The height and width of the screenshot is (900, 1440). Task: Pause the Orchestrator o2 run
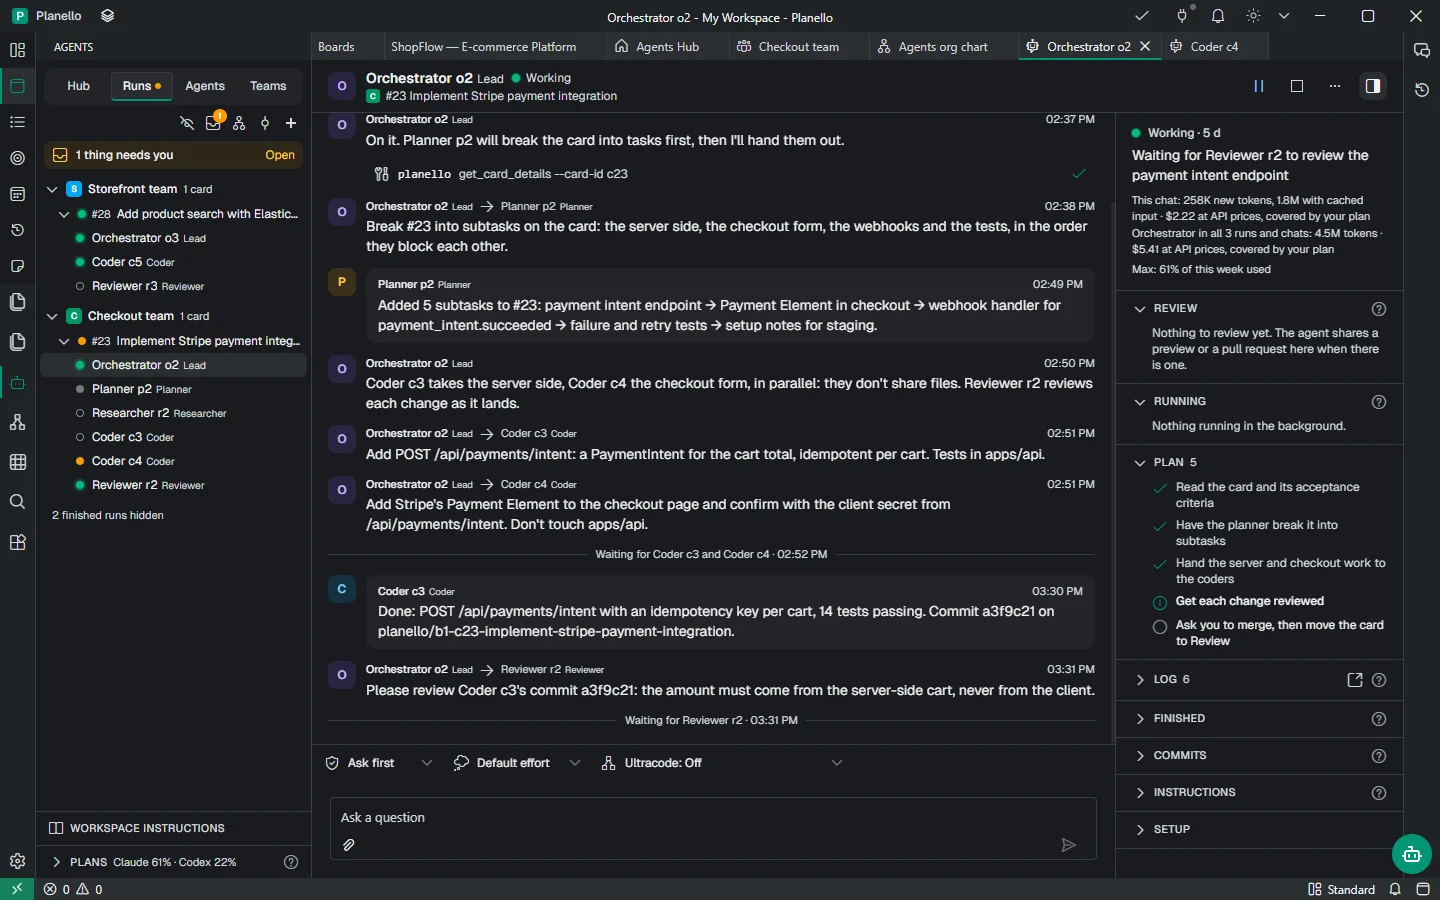click(x=1259, y=86)
